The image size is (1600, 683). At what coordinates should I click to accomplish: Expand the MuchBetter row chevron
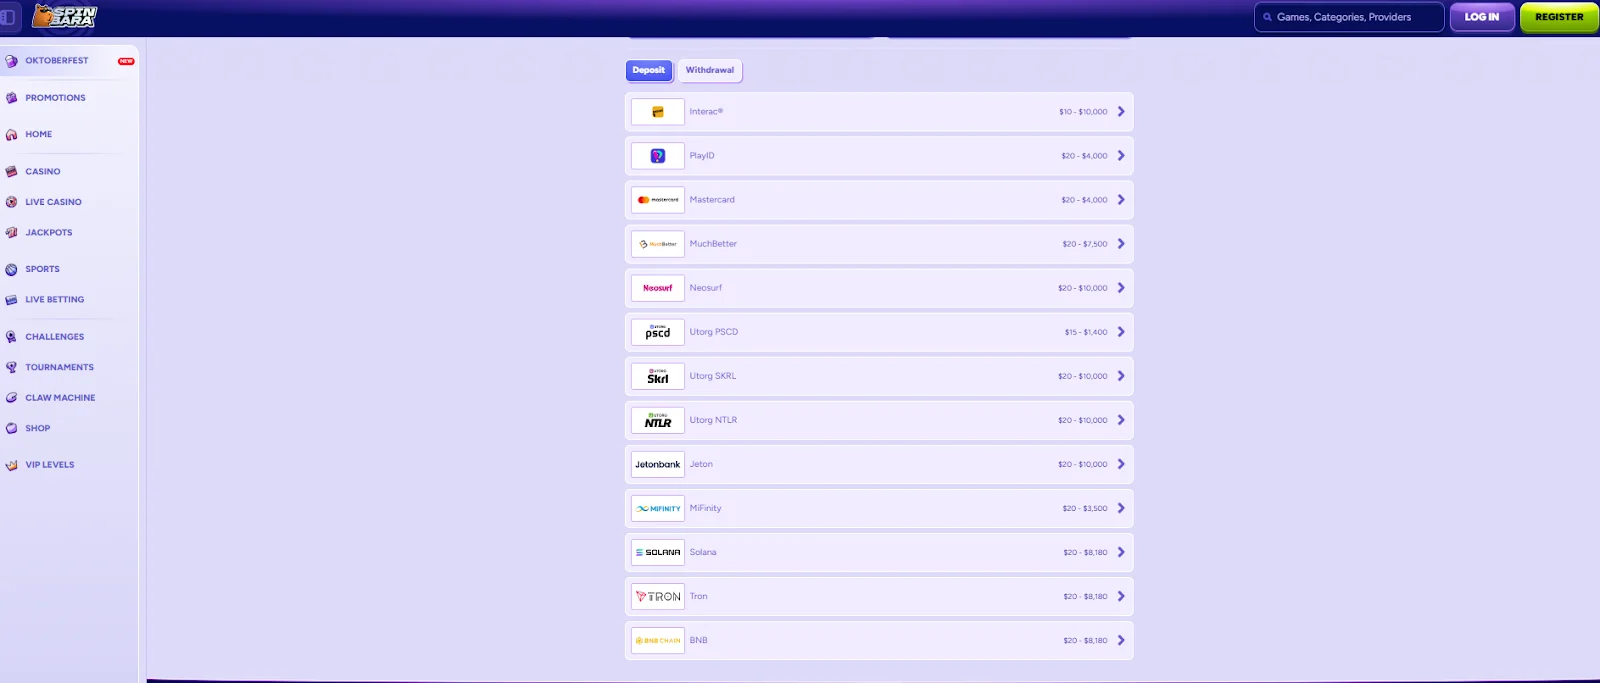click(x=1121, y=244)
